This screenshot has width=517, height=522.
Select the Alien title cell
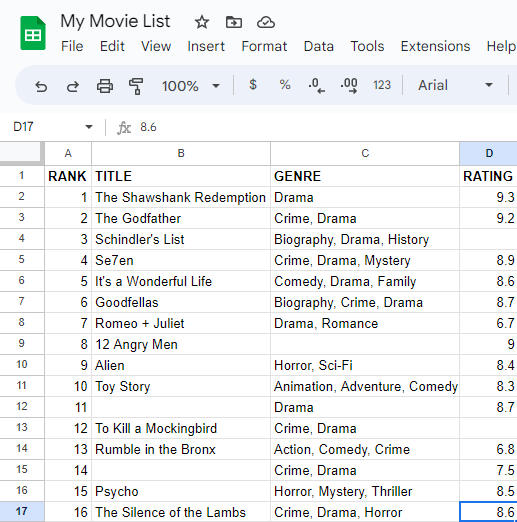[x=181, y=365]
